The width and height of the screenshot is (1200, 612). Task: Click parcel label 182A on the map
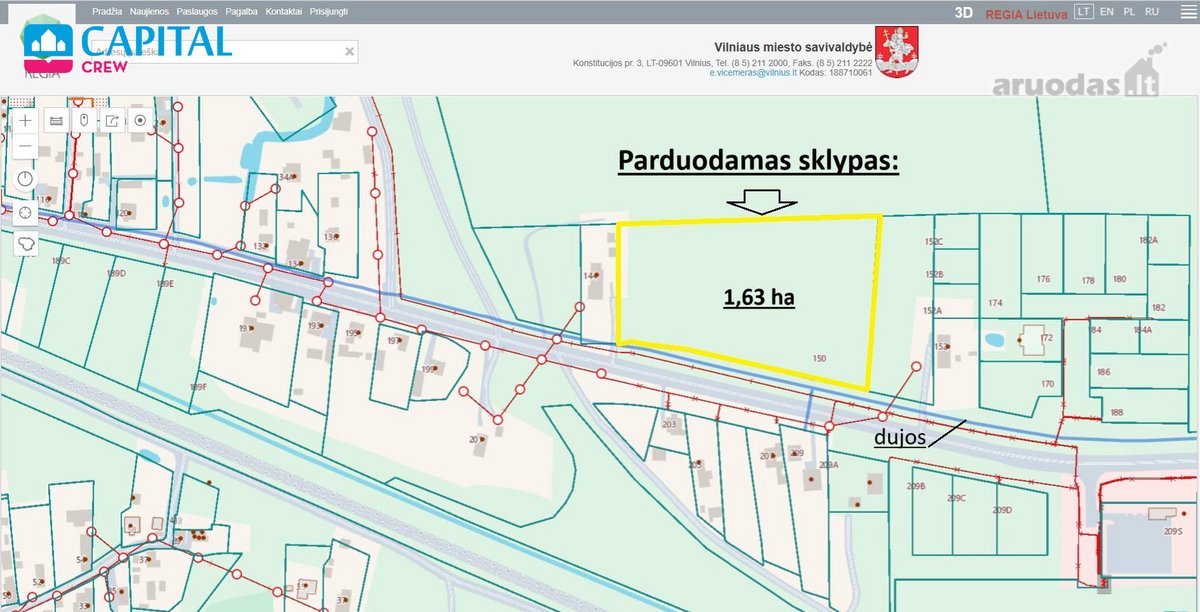pyautogui.click(x=1147, y=241)
